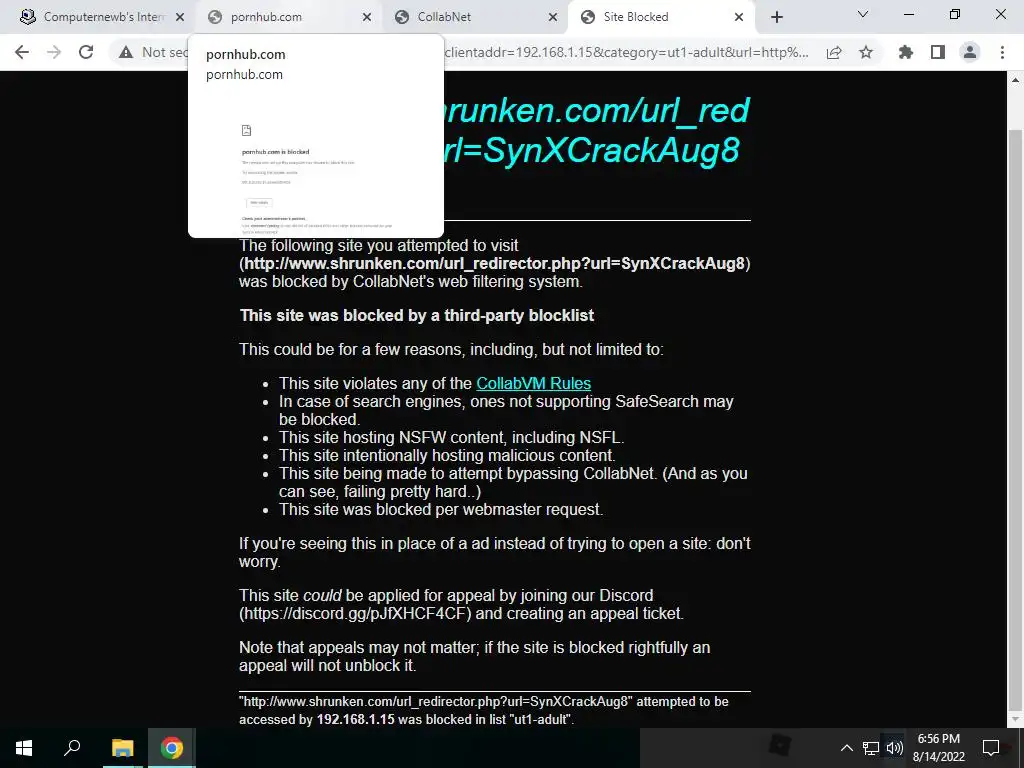Open the notification center icon
The width and height of the screenshot is (1024, 768).
click(991, 748)
